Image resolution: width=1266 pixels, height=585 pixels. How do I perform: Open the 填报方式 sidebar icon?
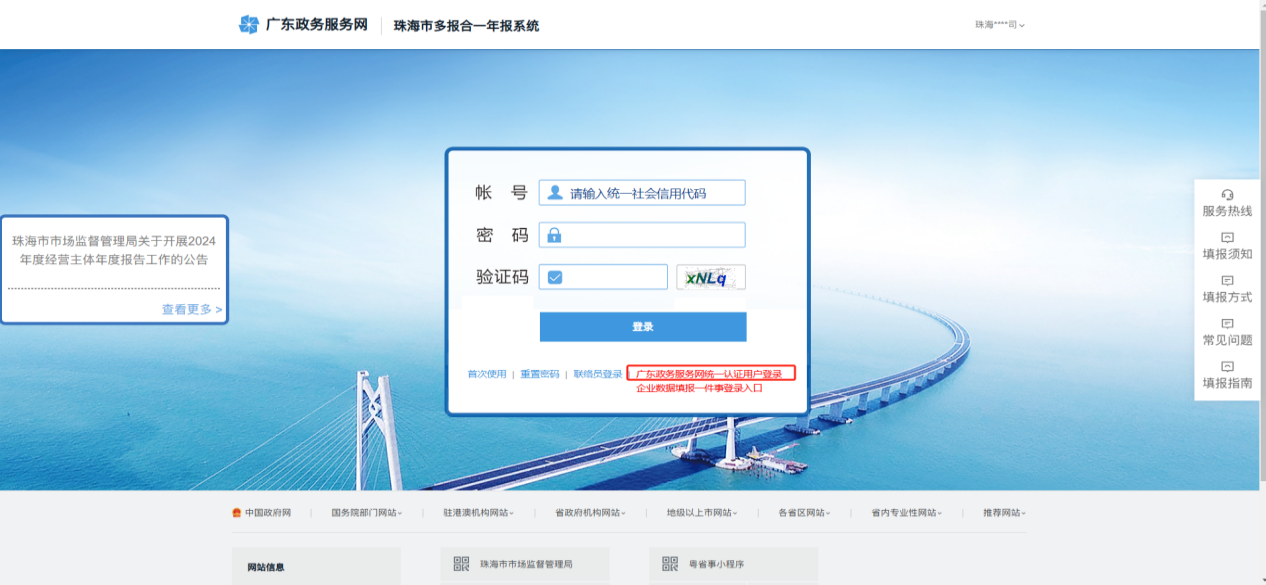coord(1227,280)
